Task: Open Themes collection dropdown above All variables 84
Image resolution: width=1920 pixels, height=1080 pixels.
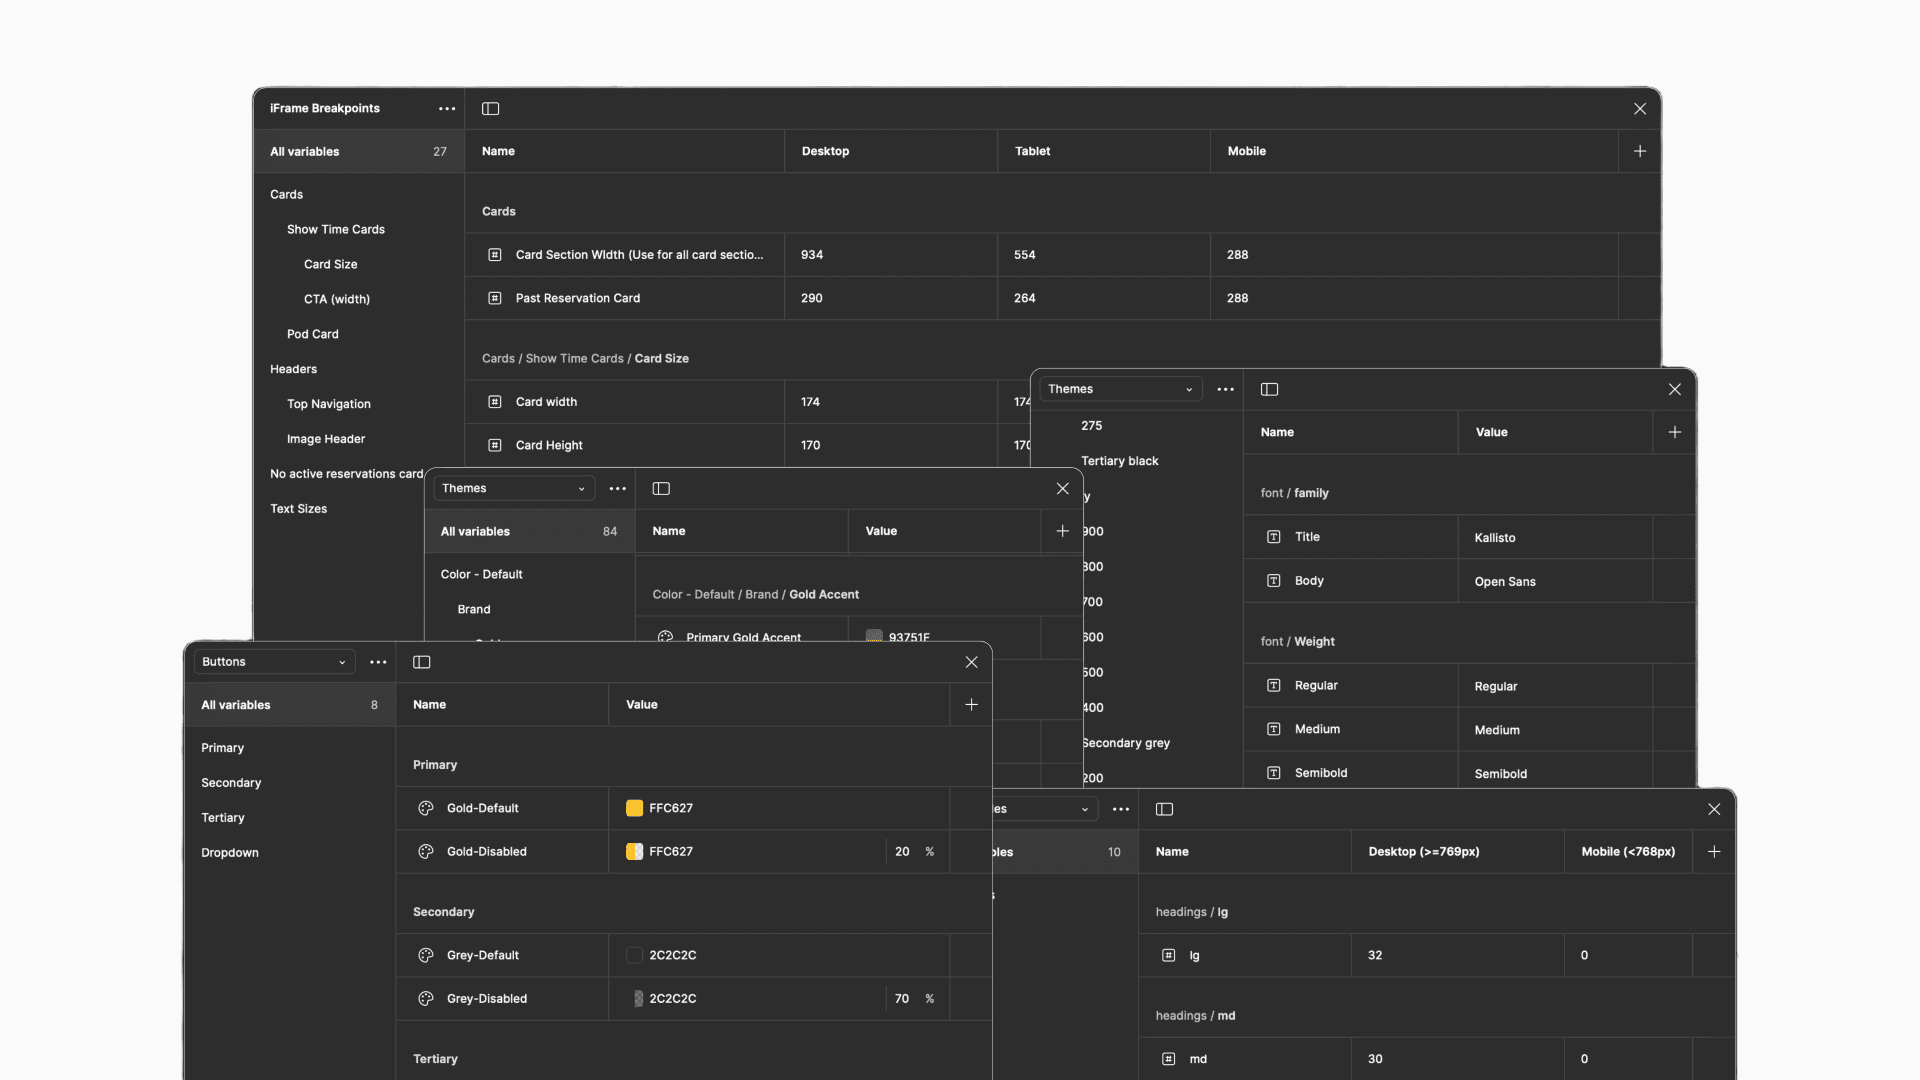Action: (x=513, y=488)
